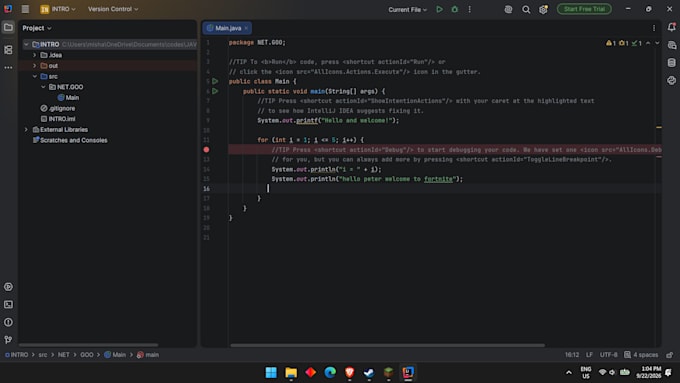680x383 pixels.
Task: Expand the out folder
Action: click(35, 65)
